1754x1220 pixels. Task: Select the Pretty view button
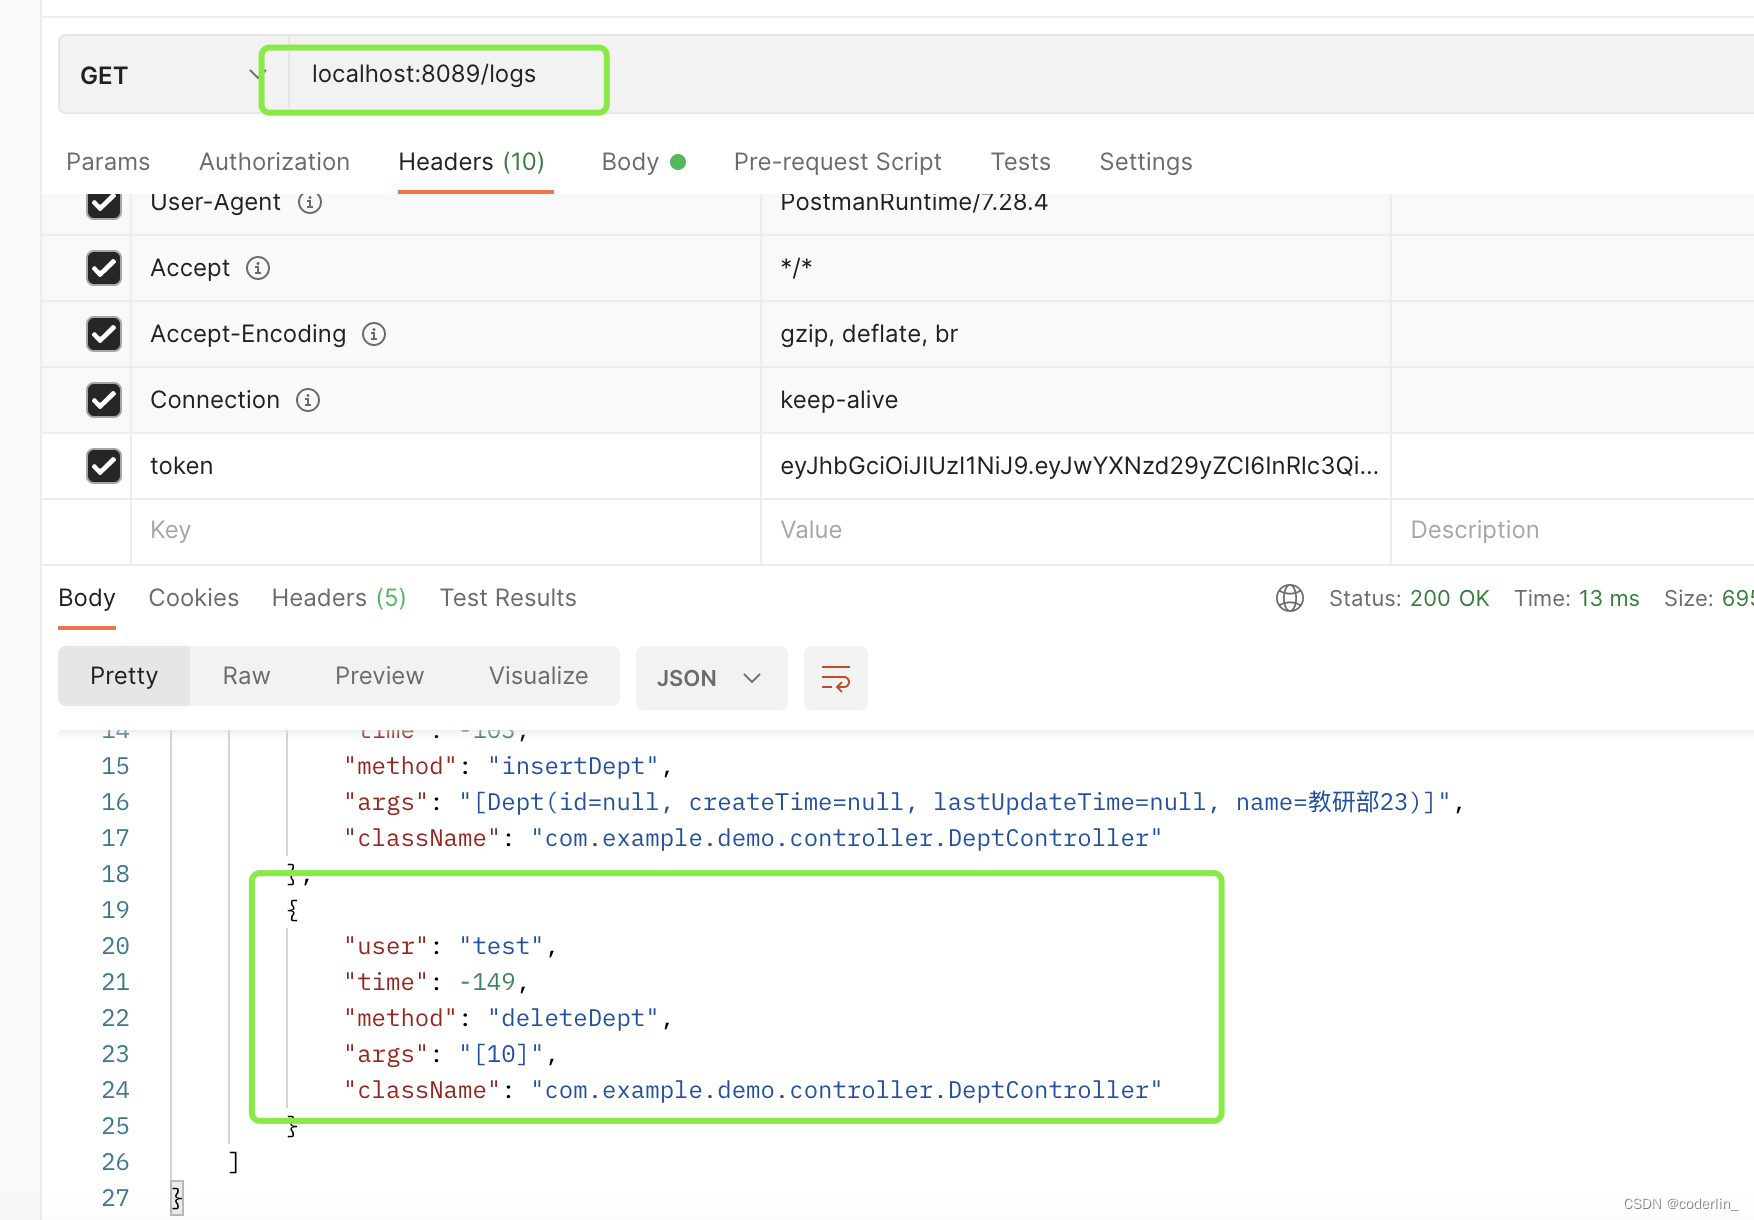(x=124, y=676)
